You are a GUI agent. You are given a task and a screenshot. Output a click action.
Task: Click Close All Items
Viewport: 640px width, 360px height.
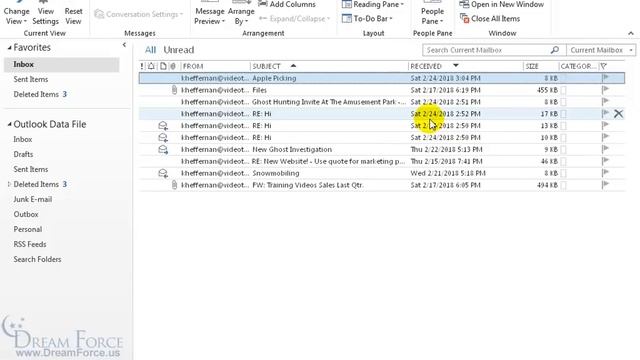pyautogui.click(x=490, y=19)
